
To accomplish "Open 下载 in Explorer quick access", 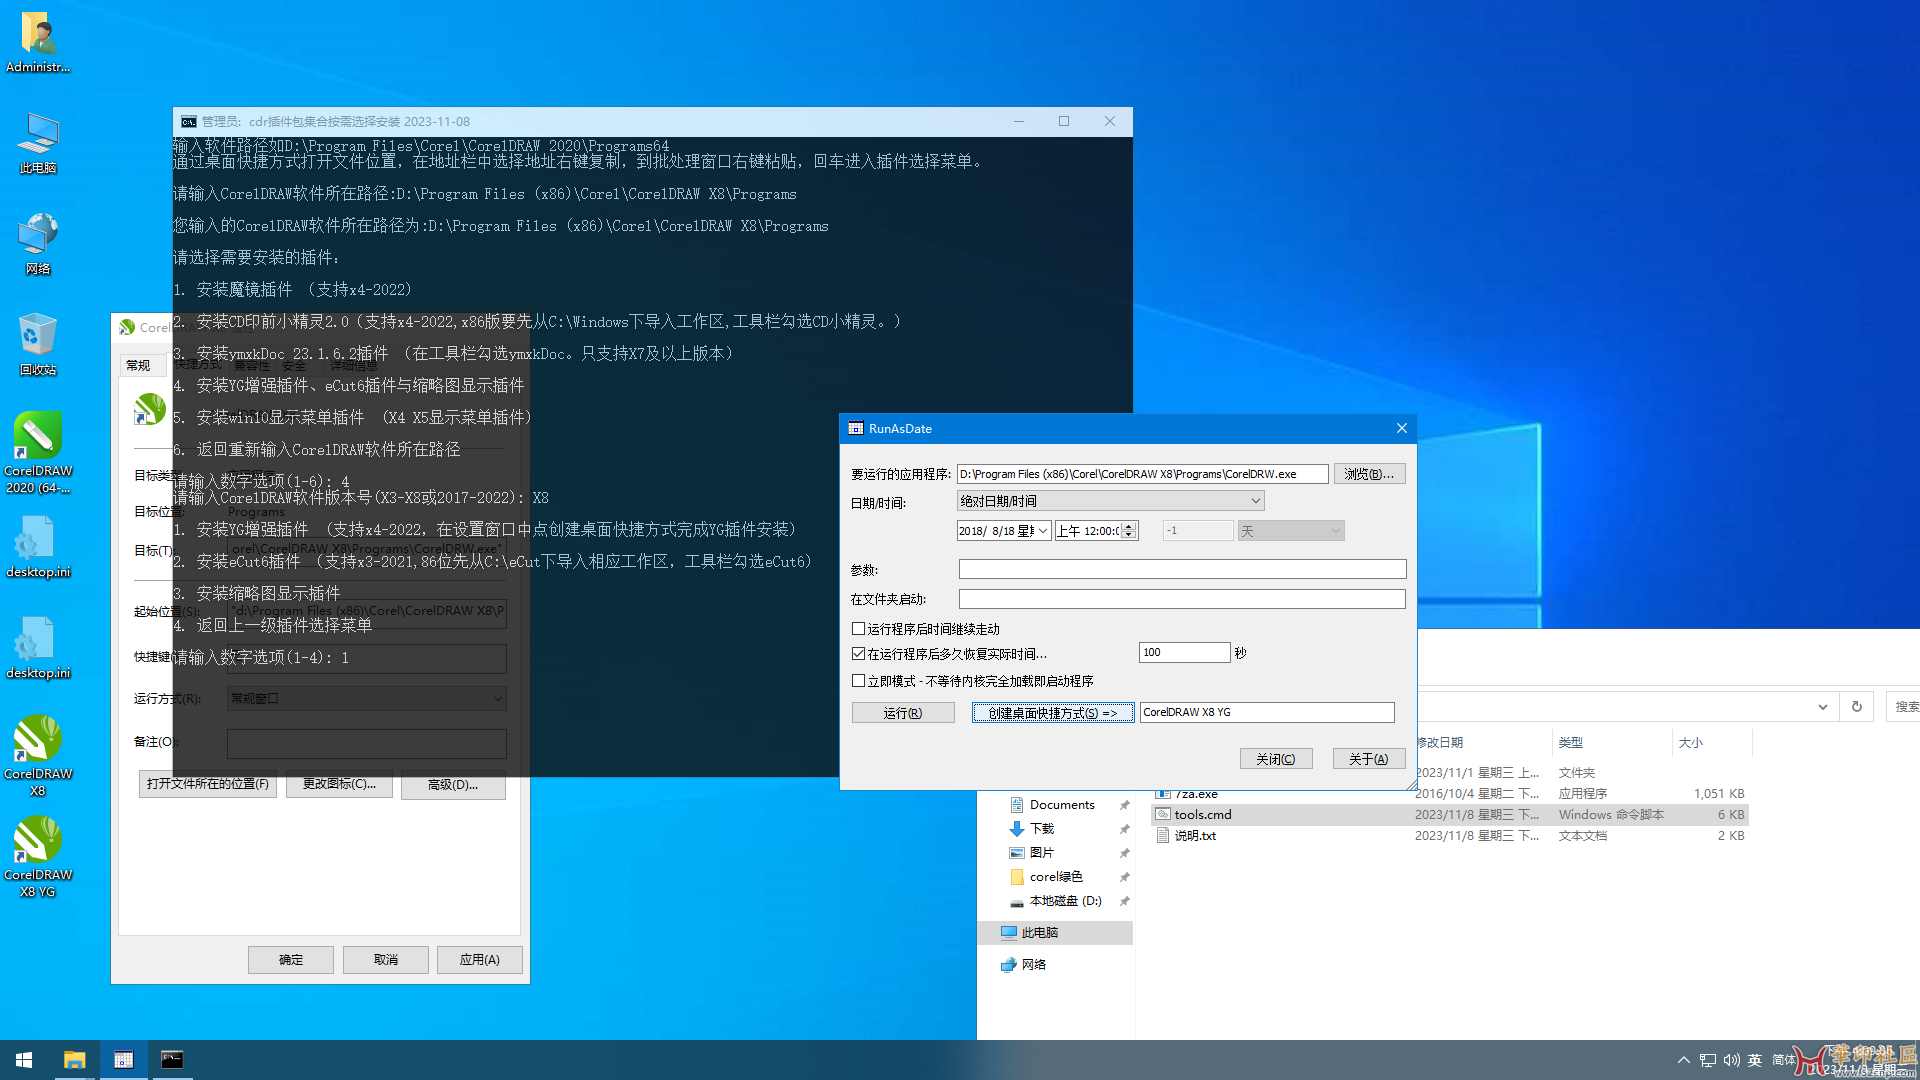I will [x=1042, y=829].
